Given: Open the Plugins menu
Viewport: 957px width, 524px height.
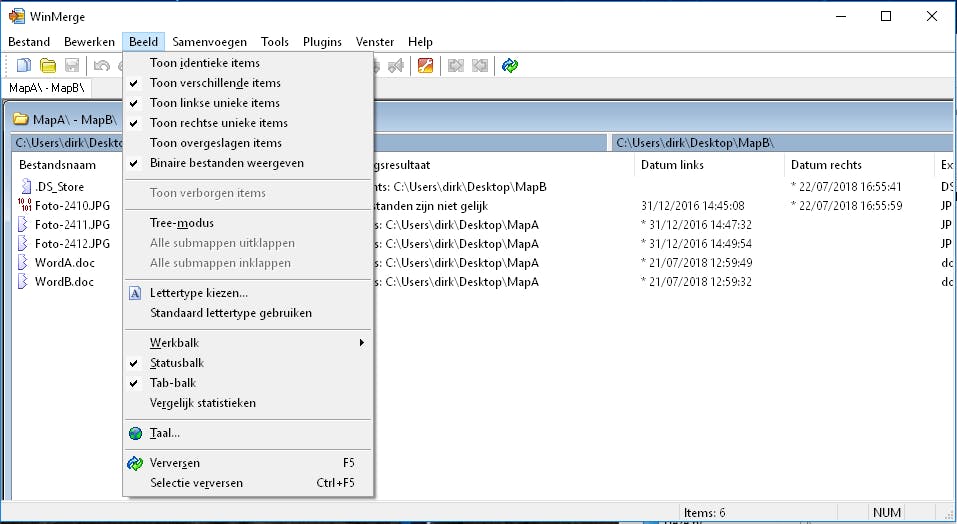Looking at the screenshot, I should click(322, 41).
